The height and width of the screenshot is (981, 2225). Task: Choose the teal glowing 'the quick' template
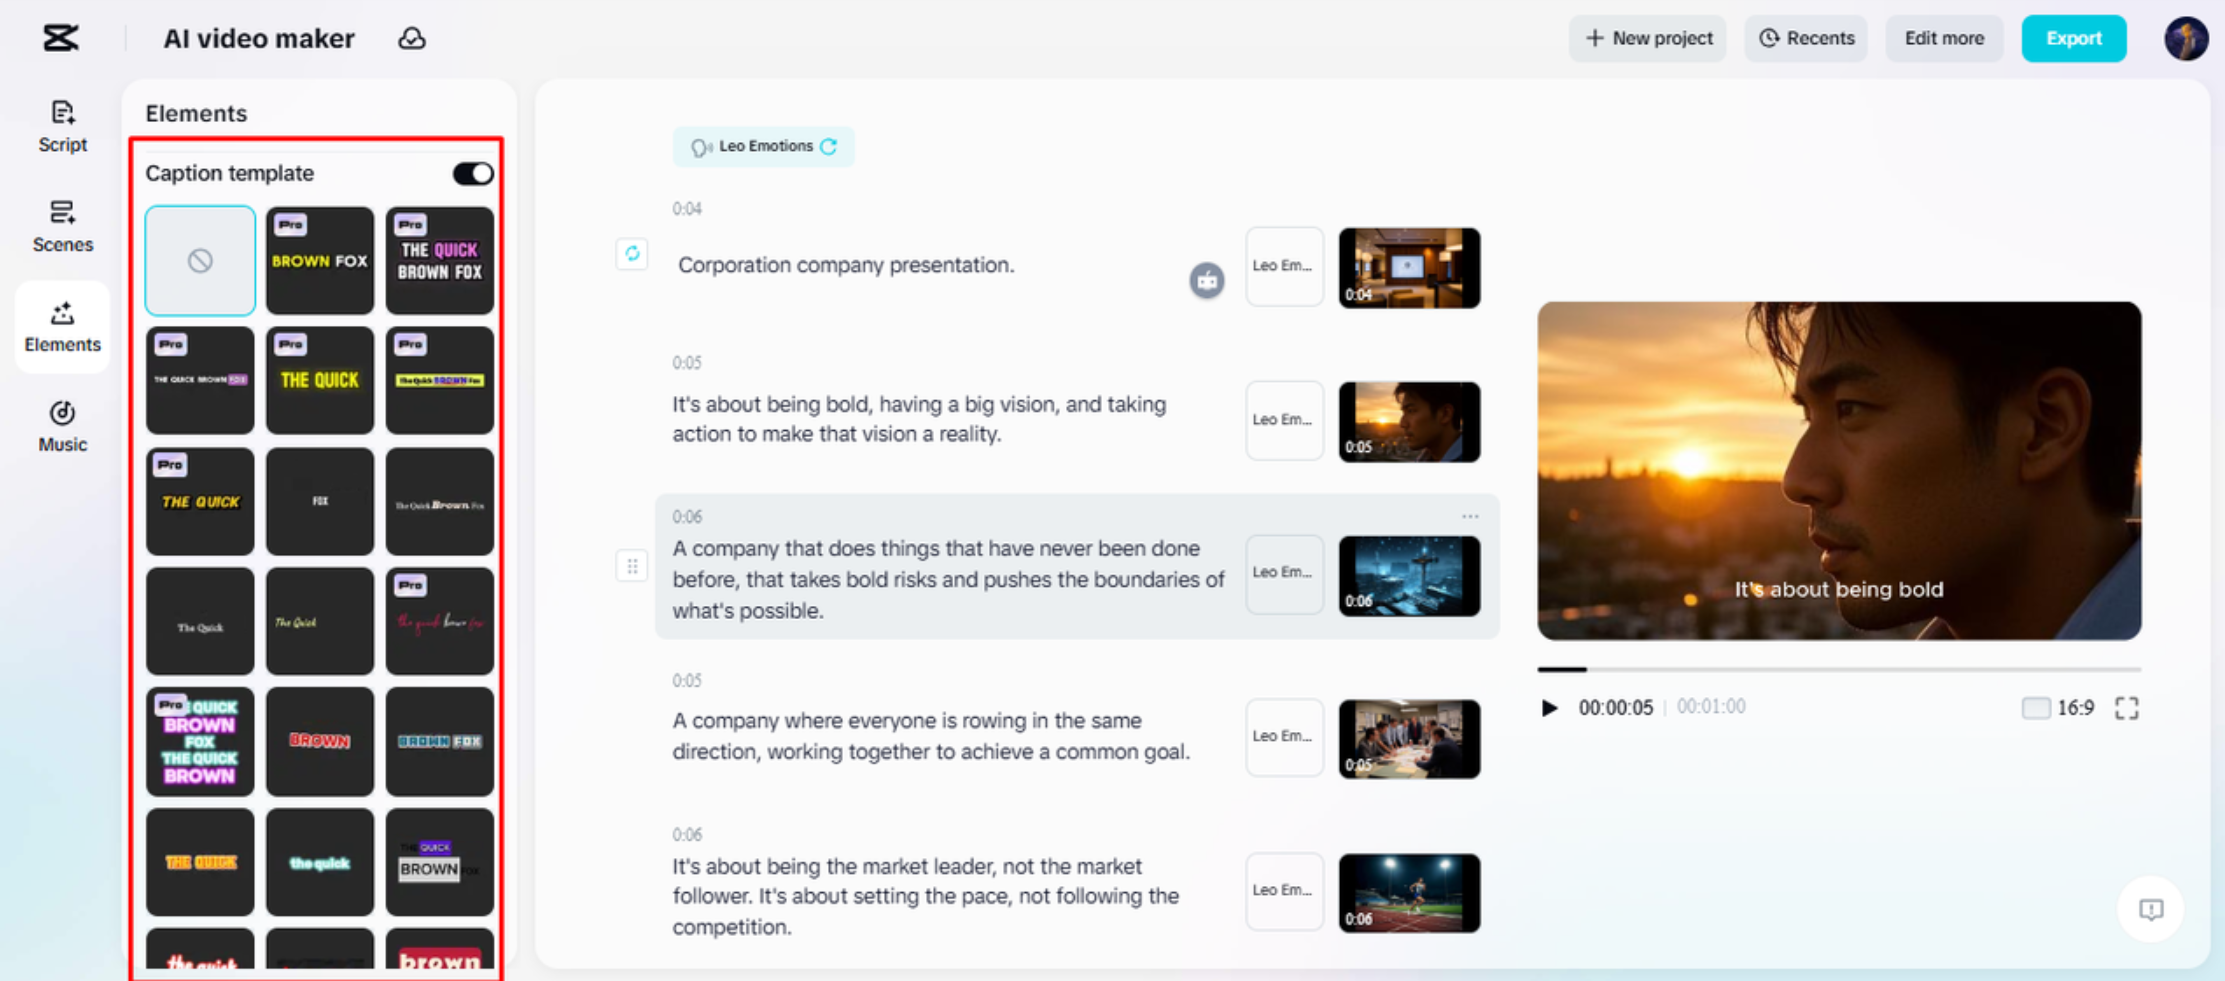coord(320,862)
